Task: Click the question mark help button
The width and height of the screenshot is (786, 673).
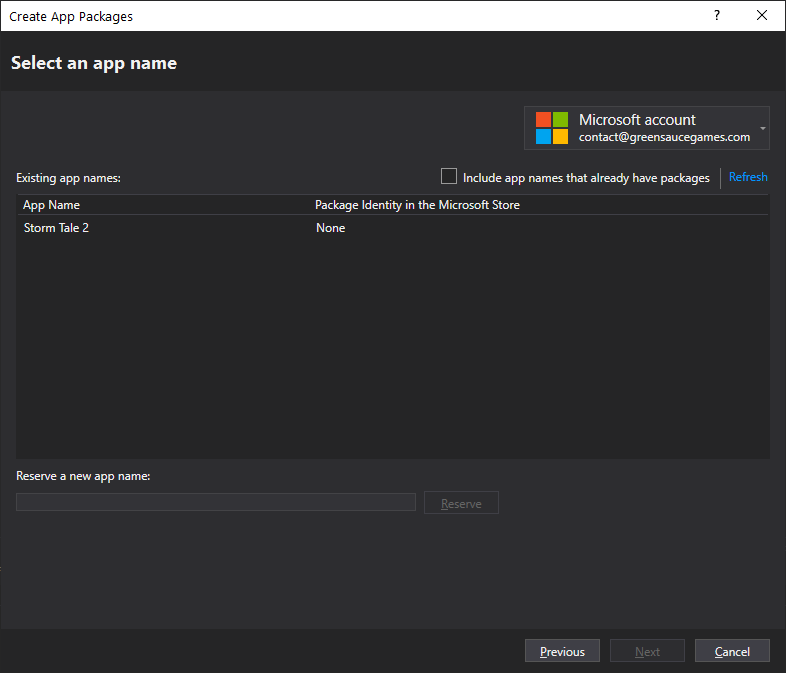Action: coord(716,16)
